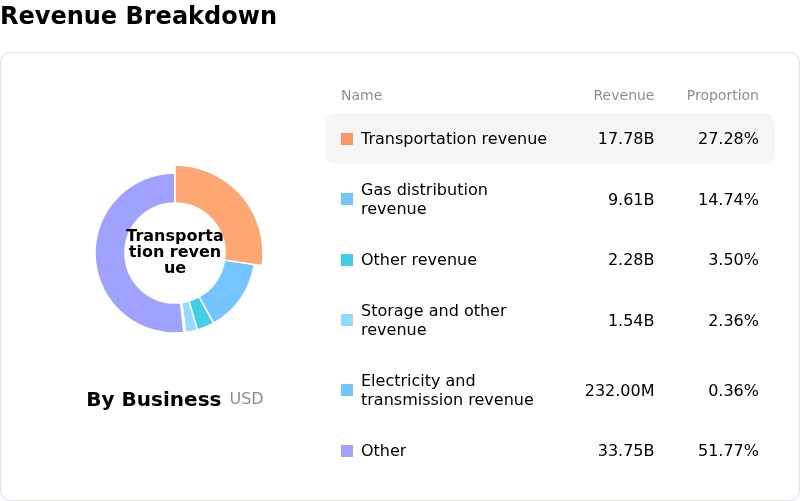Click the purple Other legend swatch
This screenshot has height=501, width=800.
[347, 450]
